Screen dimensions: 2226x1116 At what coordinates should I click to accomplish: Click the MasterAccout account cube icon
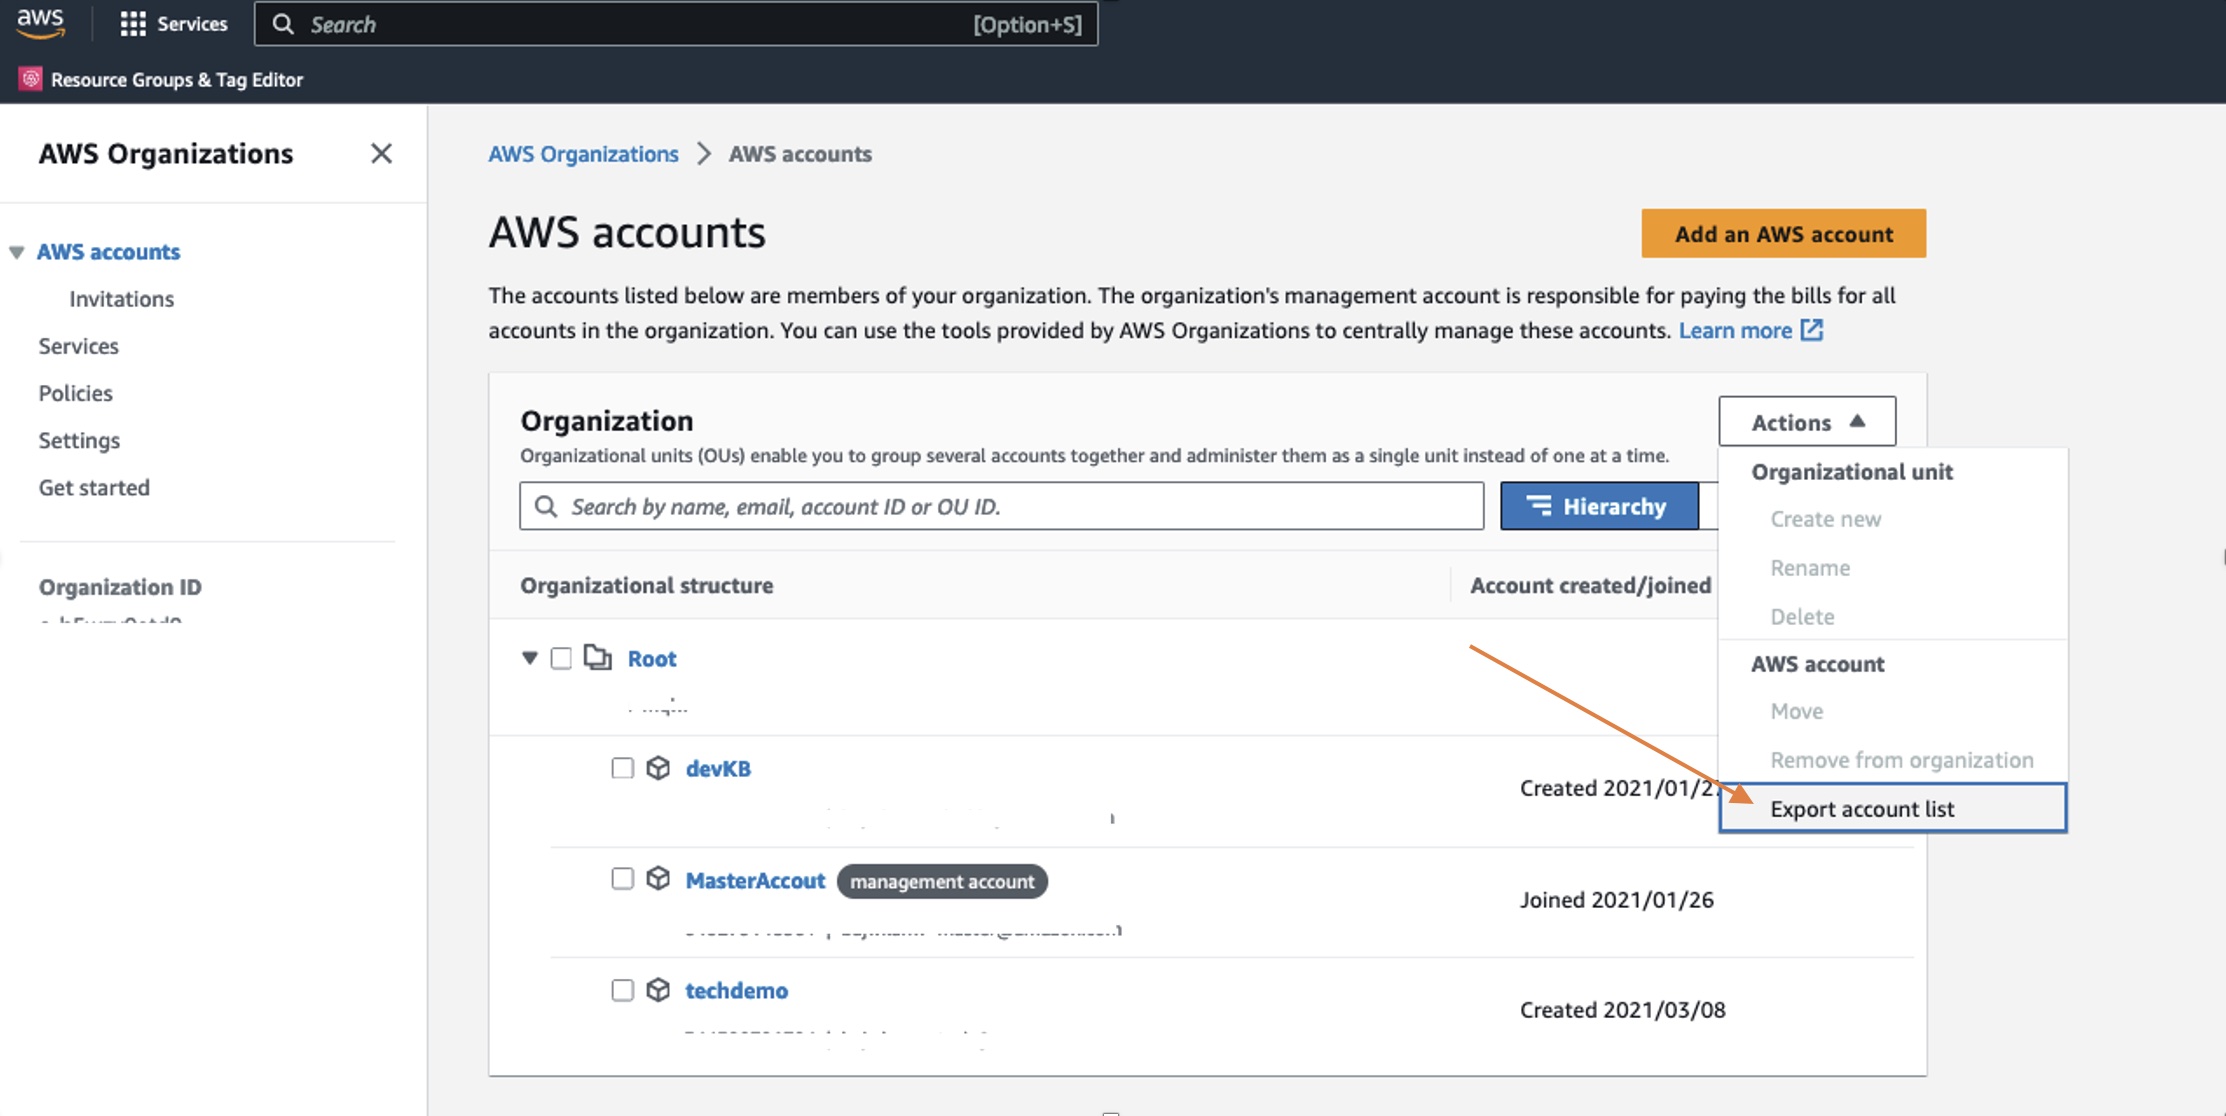pyautogui.click(x=658, y=878)
